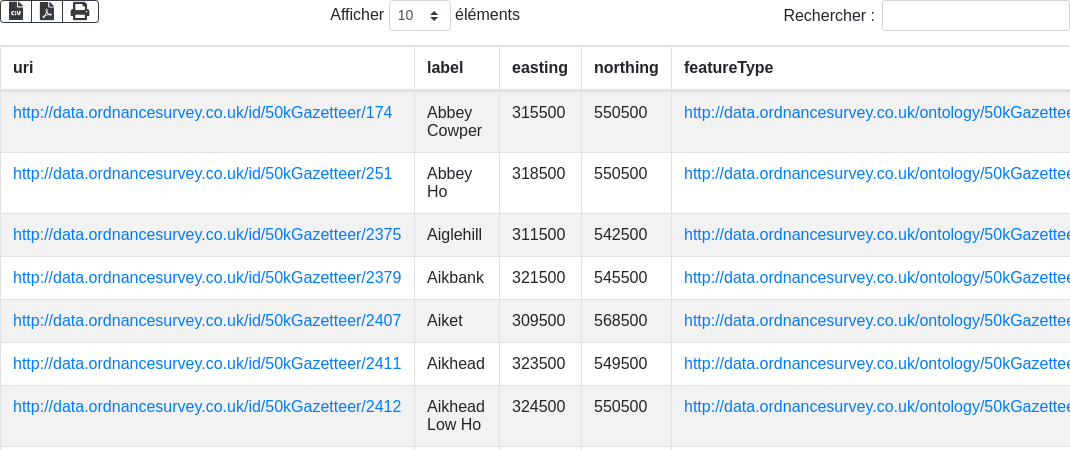Sort by the northing column header
The width and height of the screenshot is (1070, 450).
click(x=626, y=68)
